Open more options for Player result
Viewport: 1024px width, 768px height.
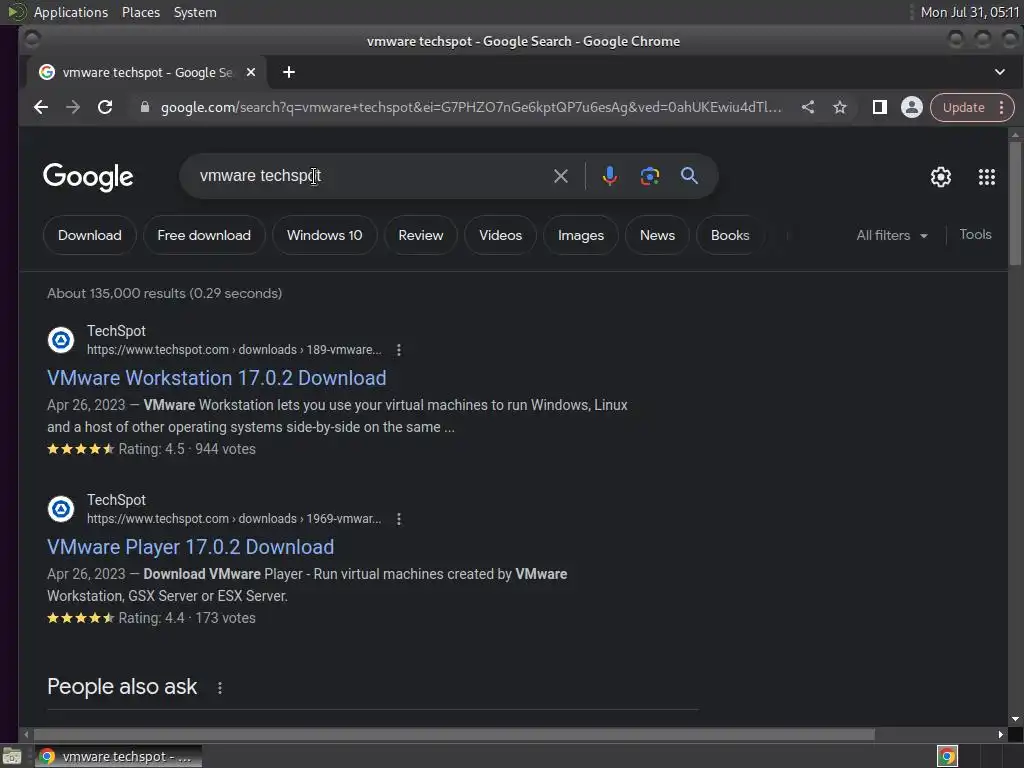click(x=398, y=519)
